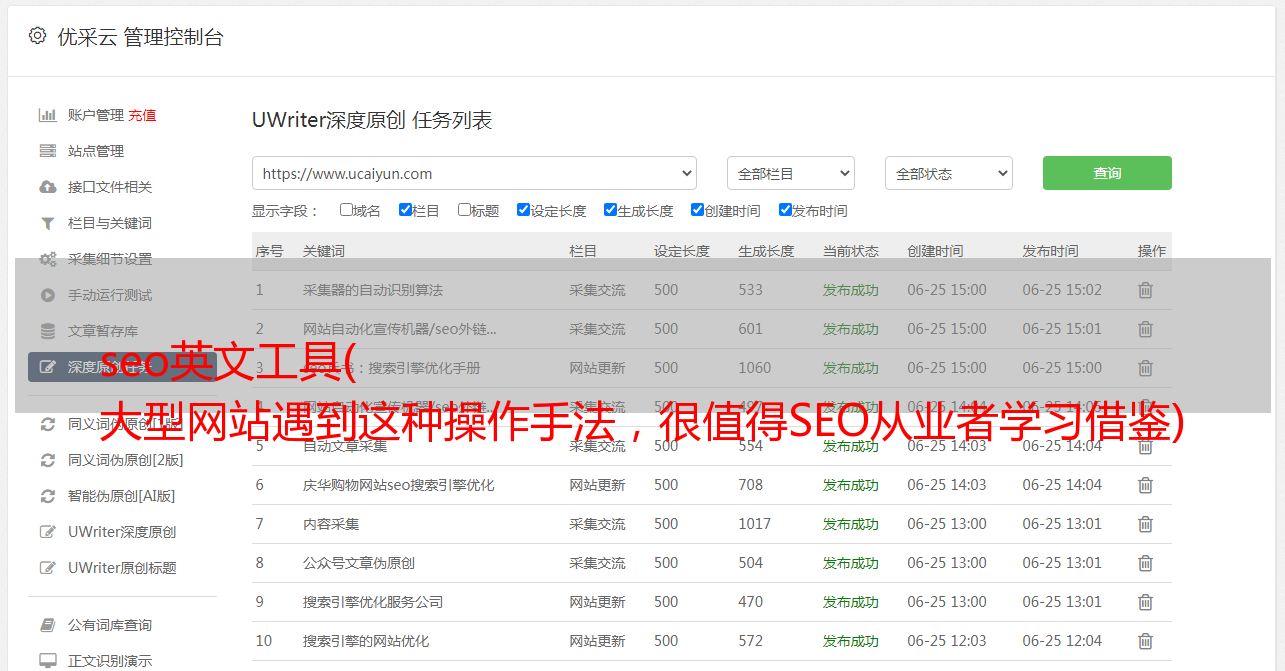Screen dimensions: 1285x671
Task: Click the database icon for 文章暂存库
Action: tap(47, 331)
